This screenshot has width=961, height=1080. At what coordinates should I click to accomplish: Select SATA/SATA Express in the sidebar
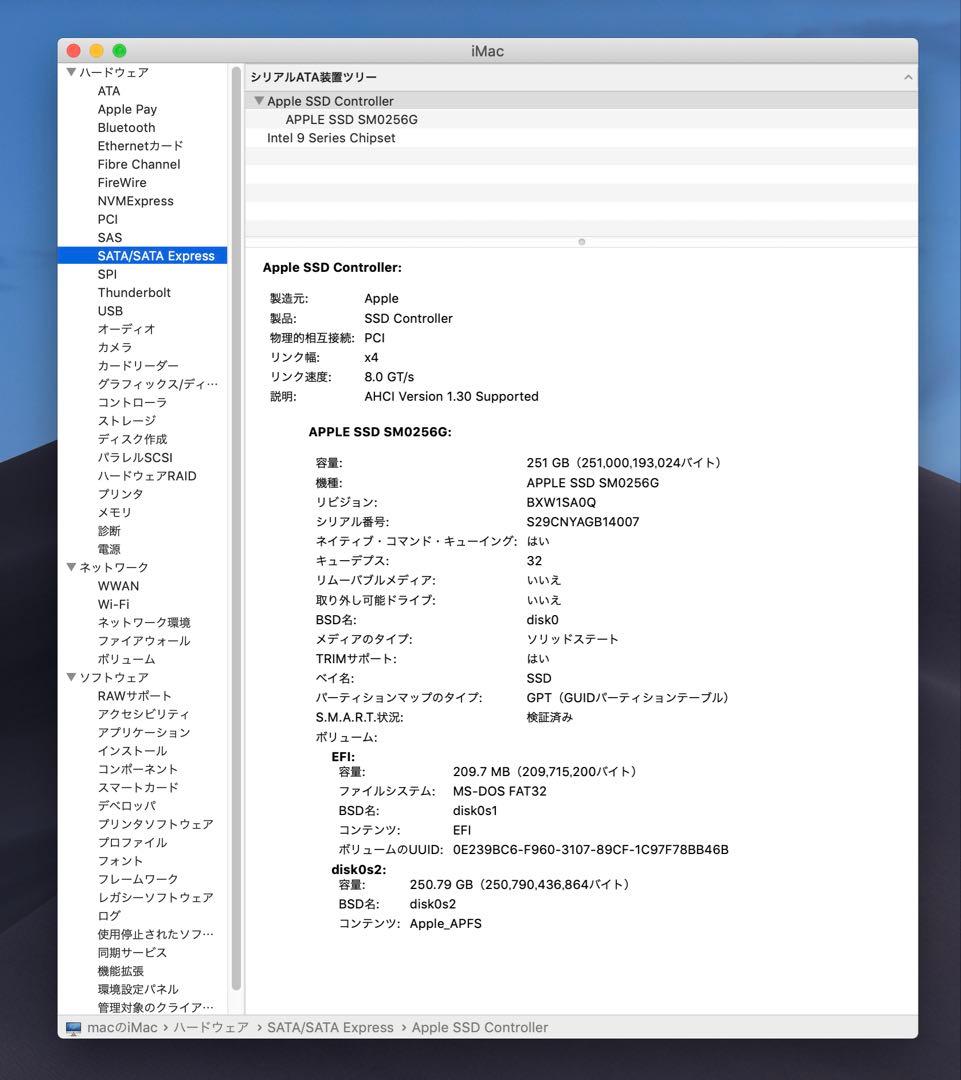tap(143, 256)
